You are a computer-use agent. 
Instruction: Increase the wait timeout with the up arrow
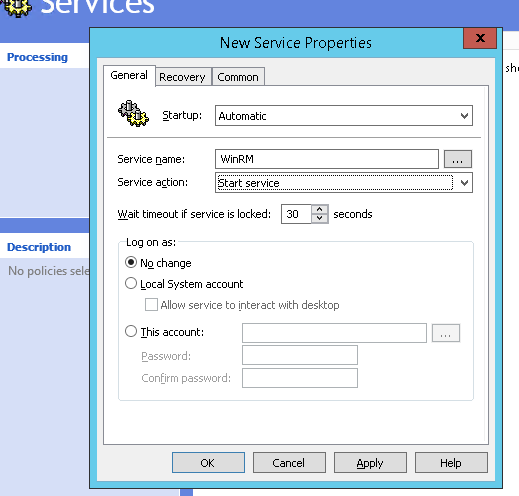(320, 209)
